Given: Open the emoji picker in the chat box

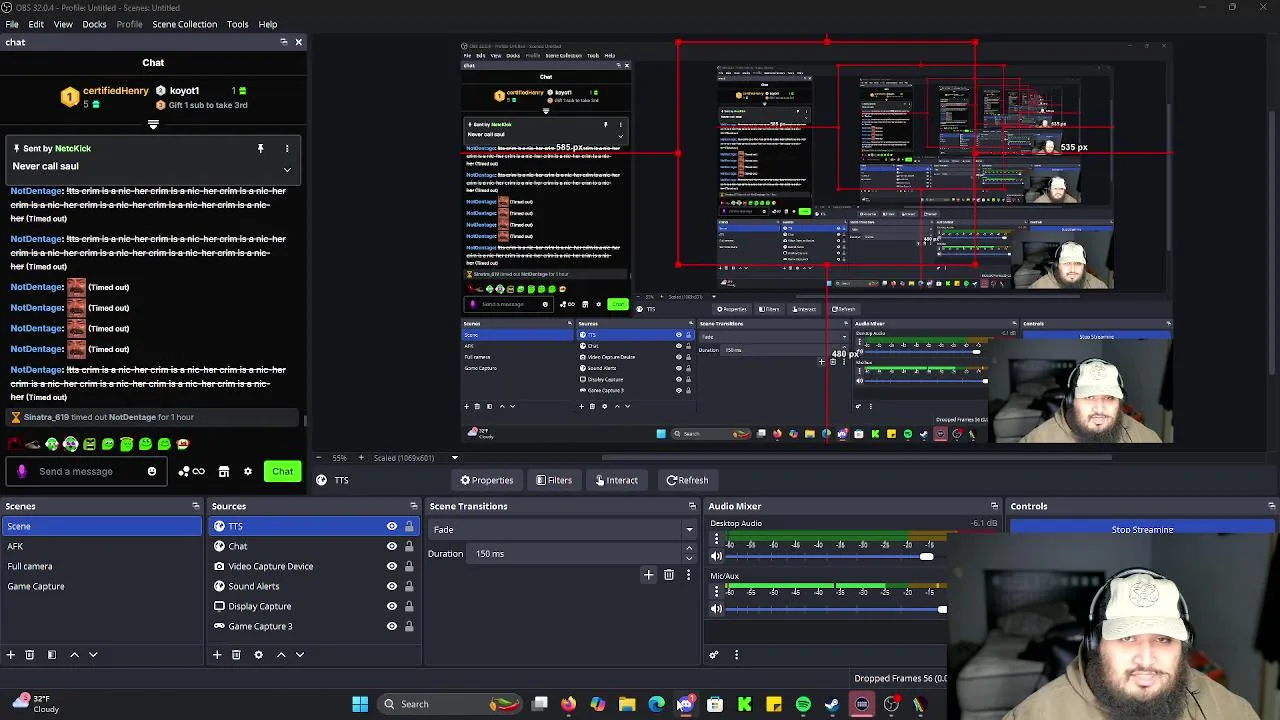Looking at the screenshot, I should pos(152,471).
